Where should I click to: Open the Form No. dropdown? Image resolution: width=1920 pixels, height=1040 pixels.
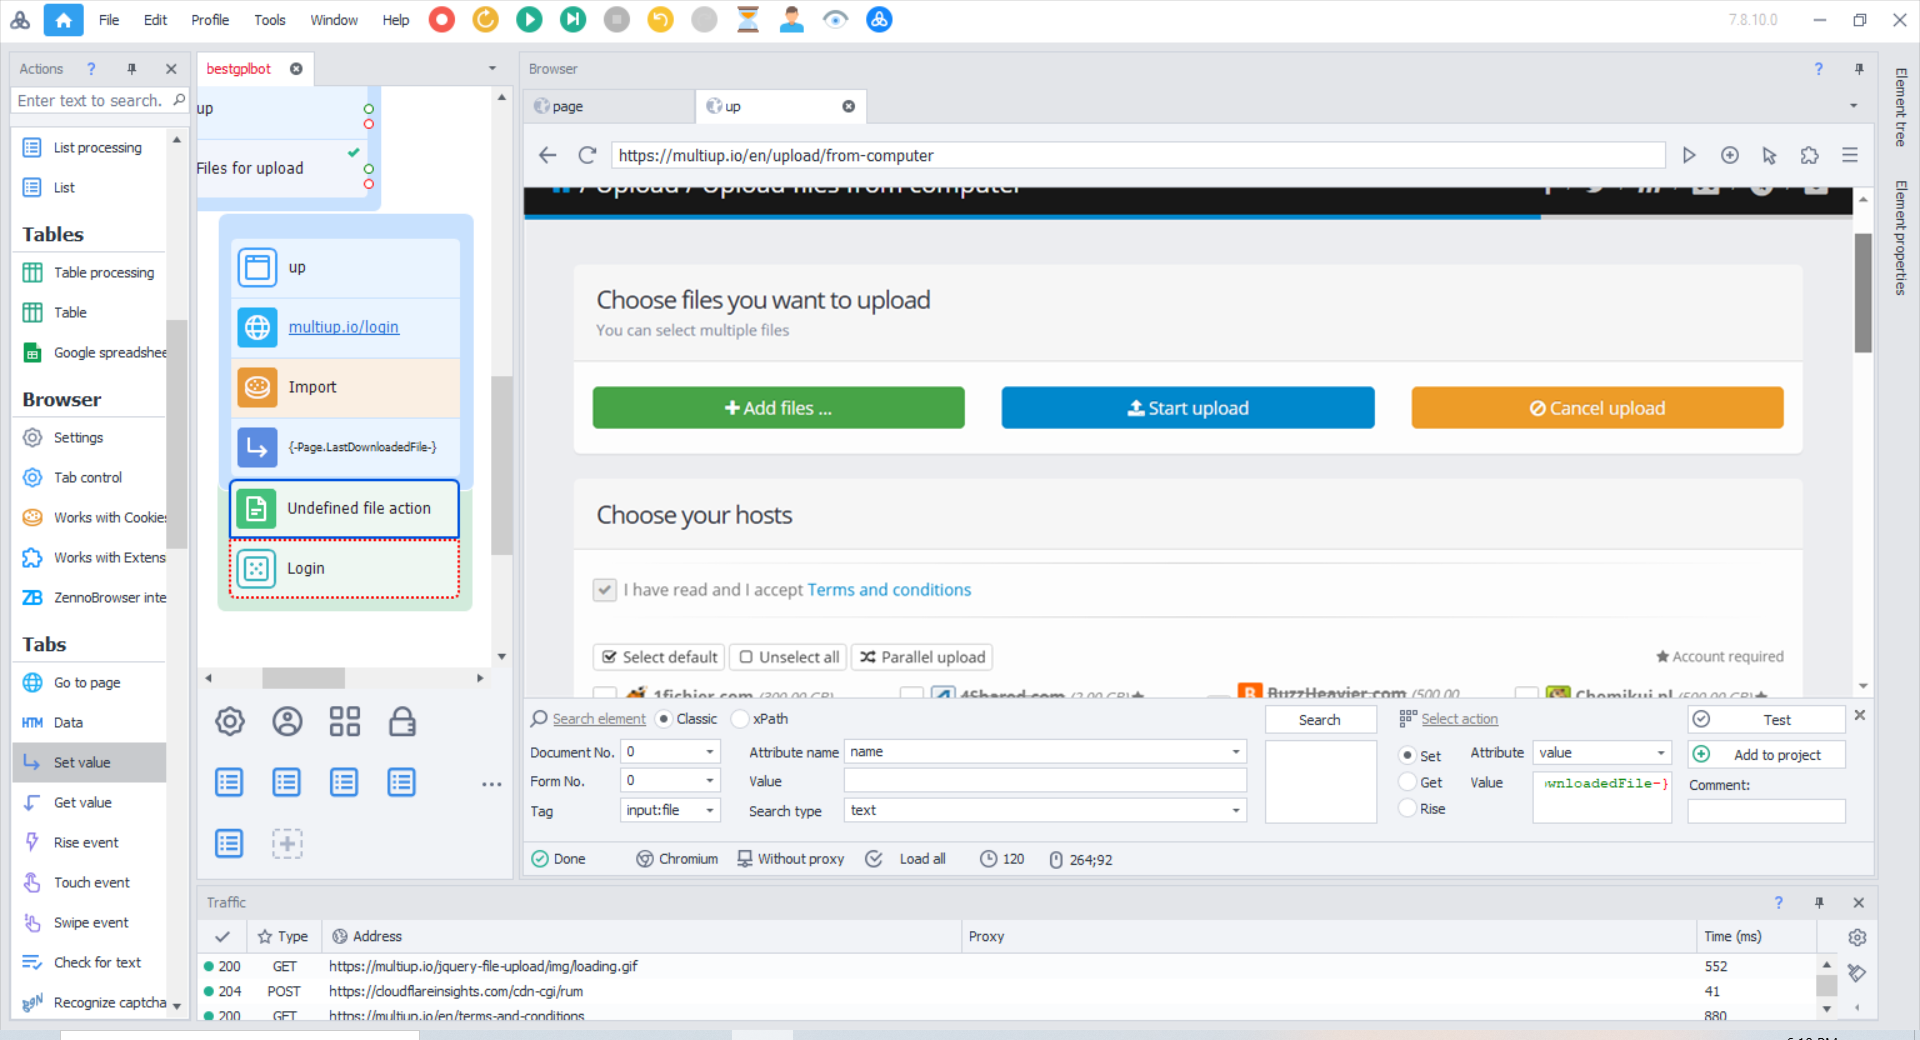[x=710, y=781]
